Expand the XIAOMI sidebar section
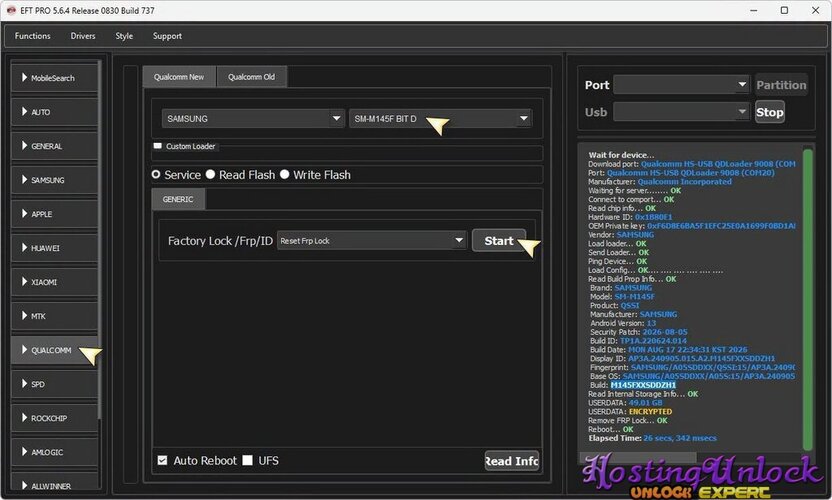The height and width of the screenshot is (500, 832). coord(54,282)
